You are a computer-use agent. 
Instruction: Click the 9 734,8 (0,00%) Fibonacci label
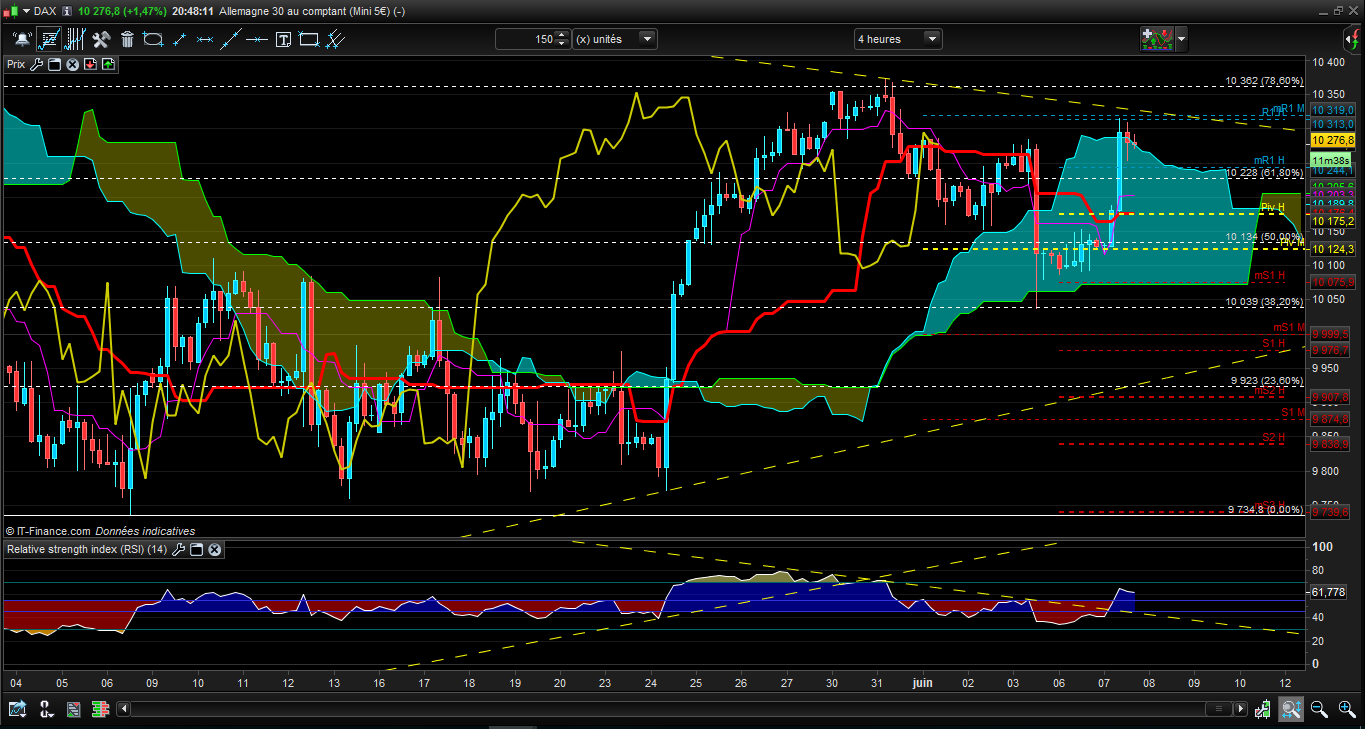coord(1266,509)
